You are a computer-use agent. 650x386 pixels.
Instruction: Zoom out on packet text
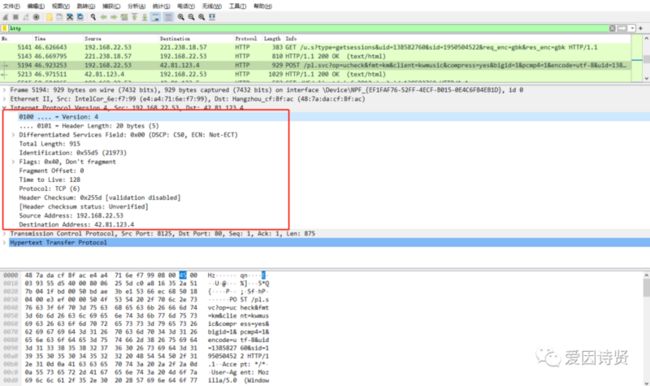click(x=191, y=17)
